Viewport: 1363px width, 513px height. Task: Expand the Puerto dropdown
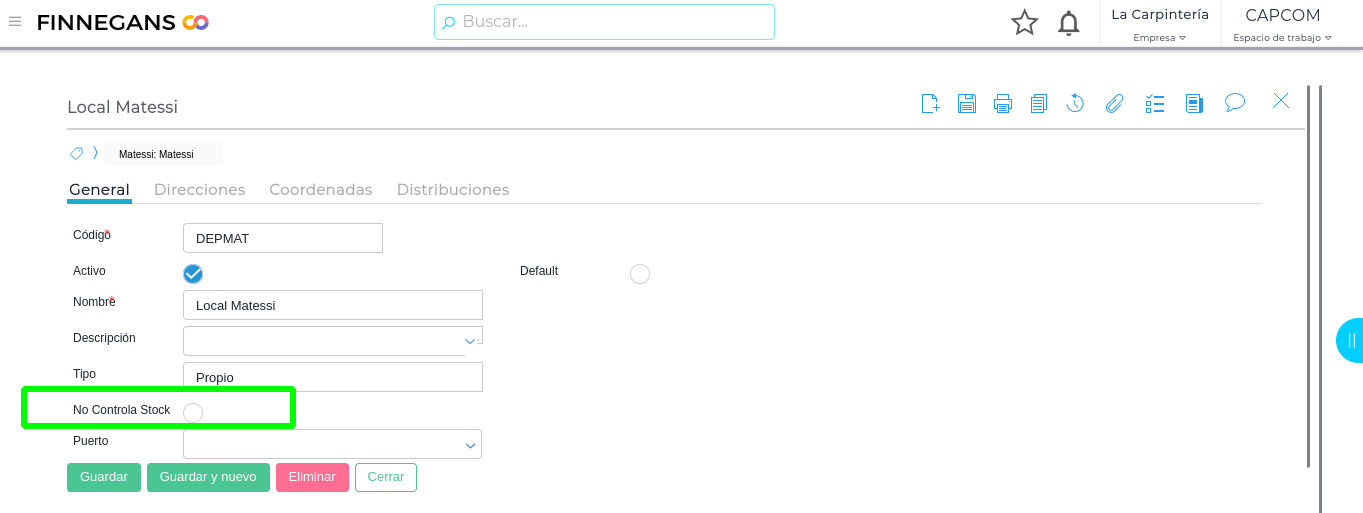pyautogui.click(x=470, y=445)
